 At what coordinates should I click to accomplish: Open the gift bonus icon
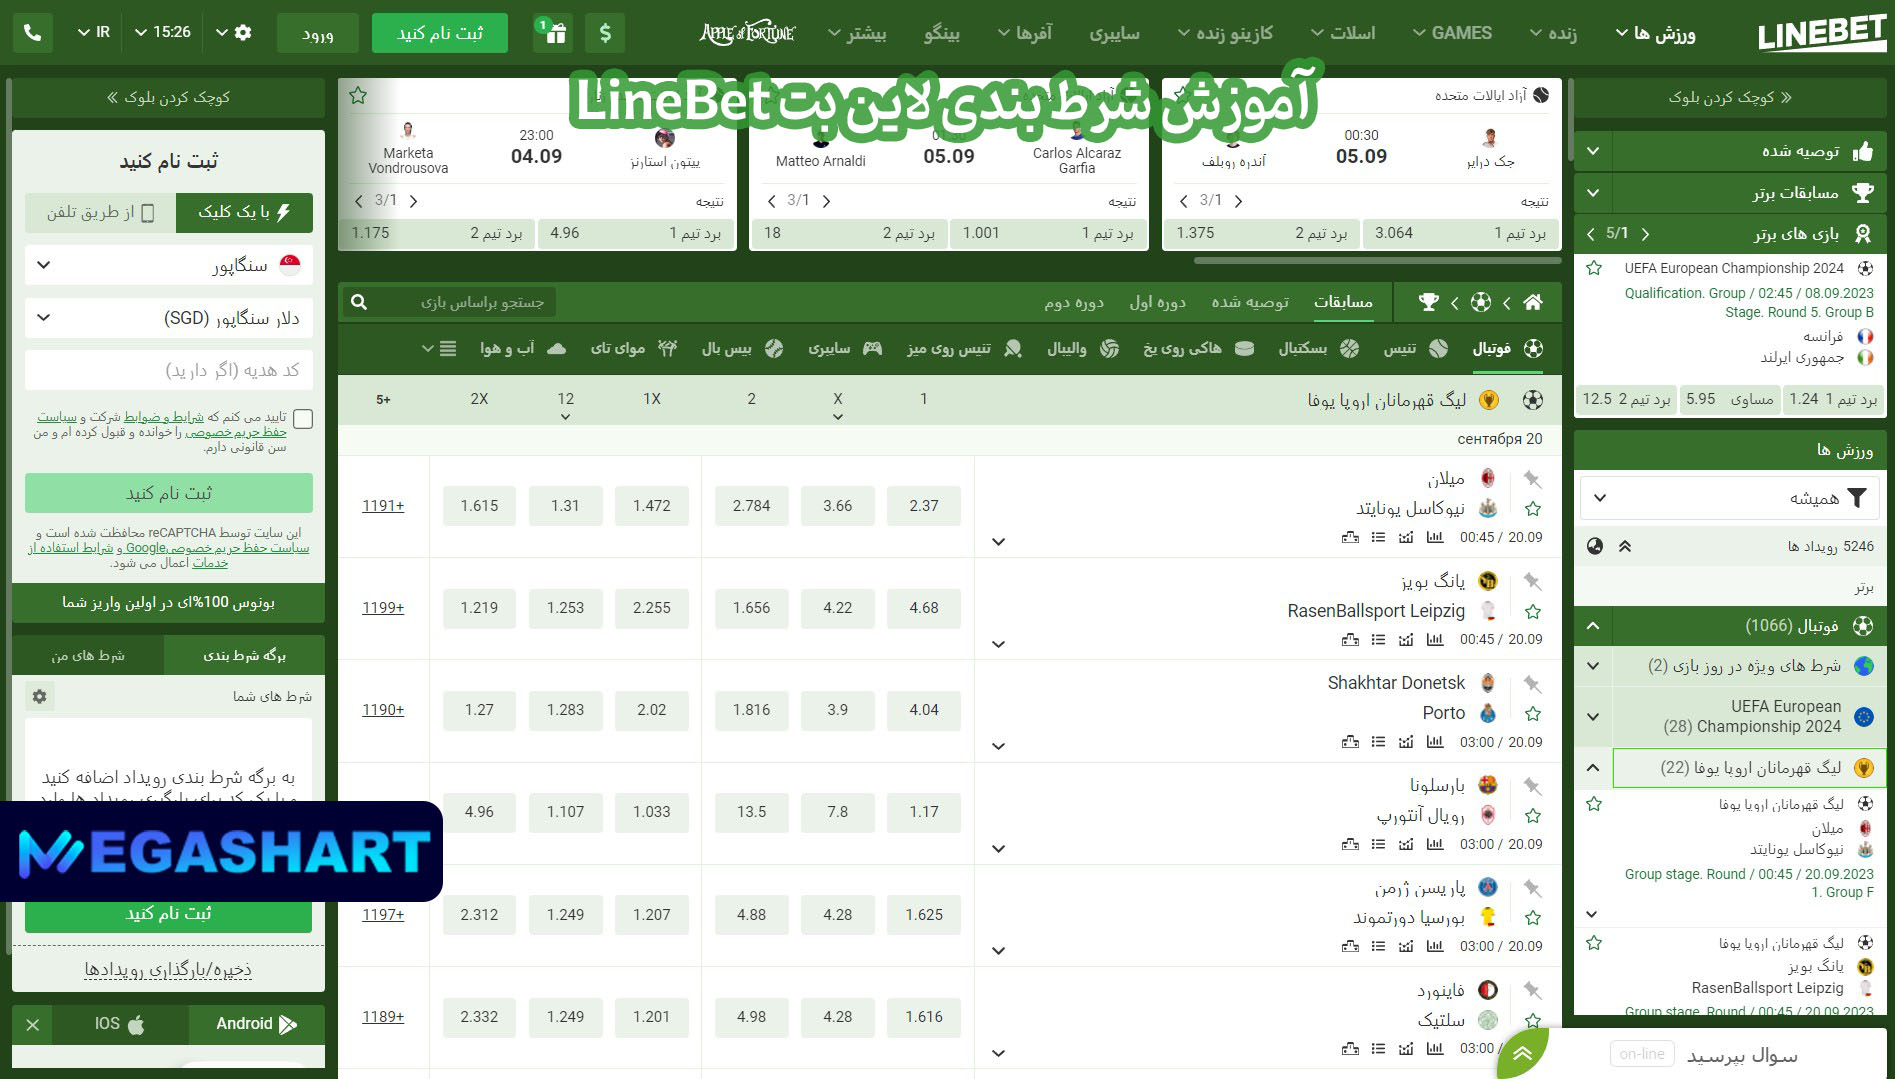[x=556, y=33]
